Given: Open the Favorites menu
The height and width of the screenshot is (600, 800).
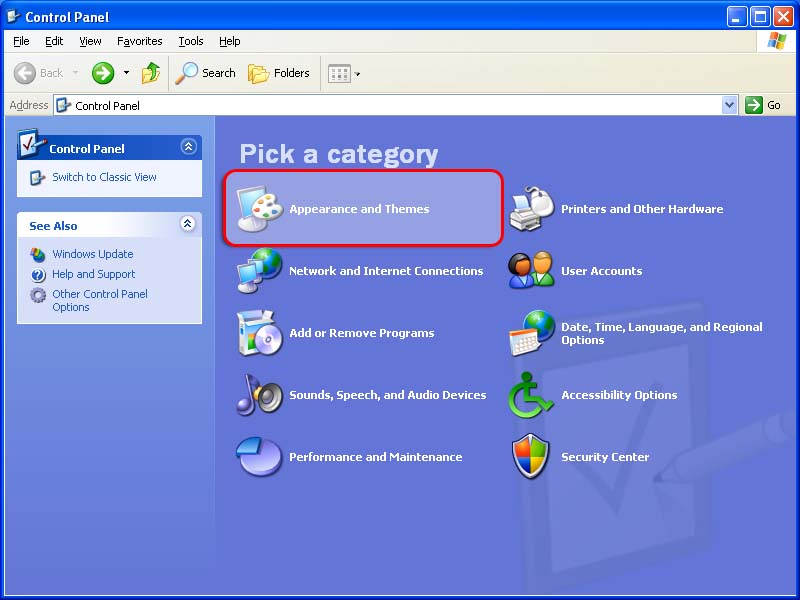Looking at the screenshot, I should pyautogui.click(x=139, y=41).
